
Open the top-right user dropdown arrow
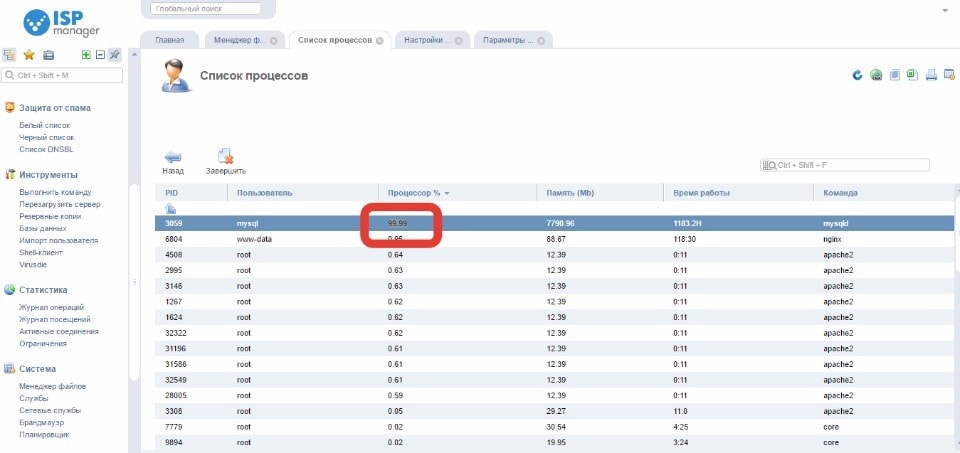[x=944, y=10]
